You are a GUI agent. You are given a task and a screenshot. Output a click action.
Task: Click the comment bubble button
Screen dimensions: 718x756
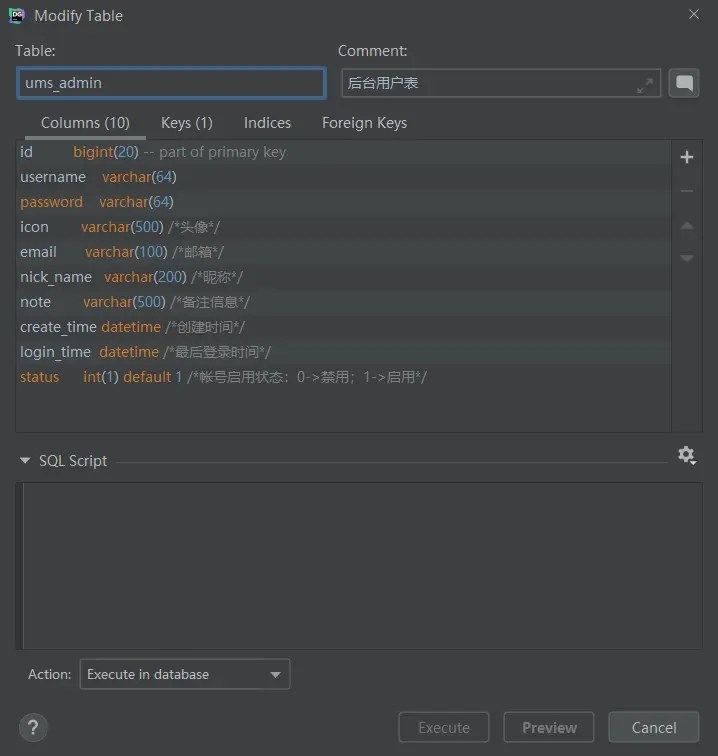(684, 83)
